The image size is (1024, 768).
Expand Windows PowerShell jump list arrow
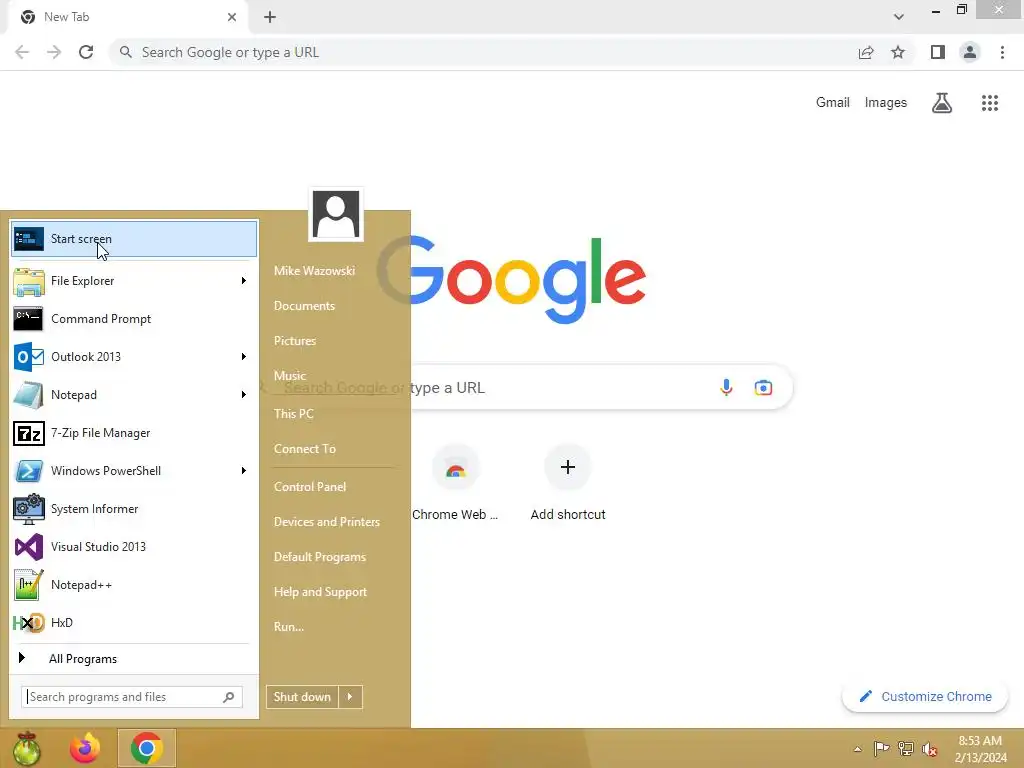(244, 471)
